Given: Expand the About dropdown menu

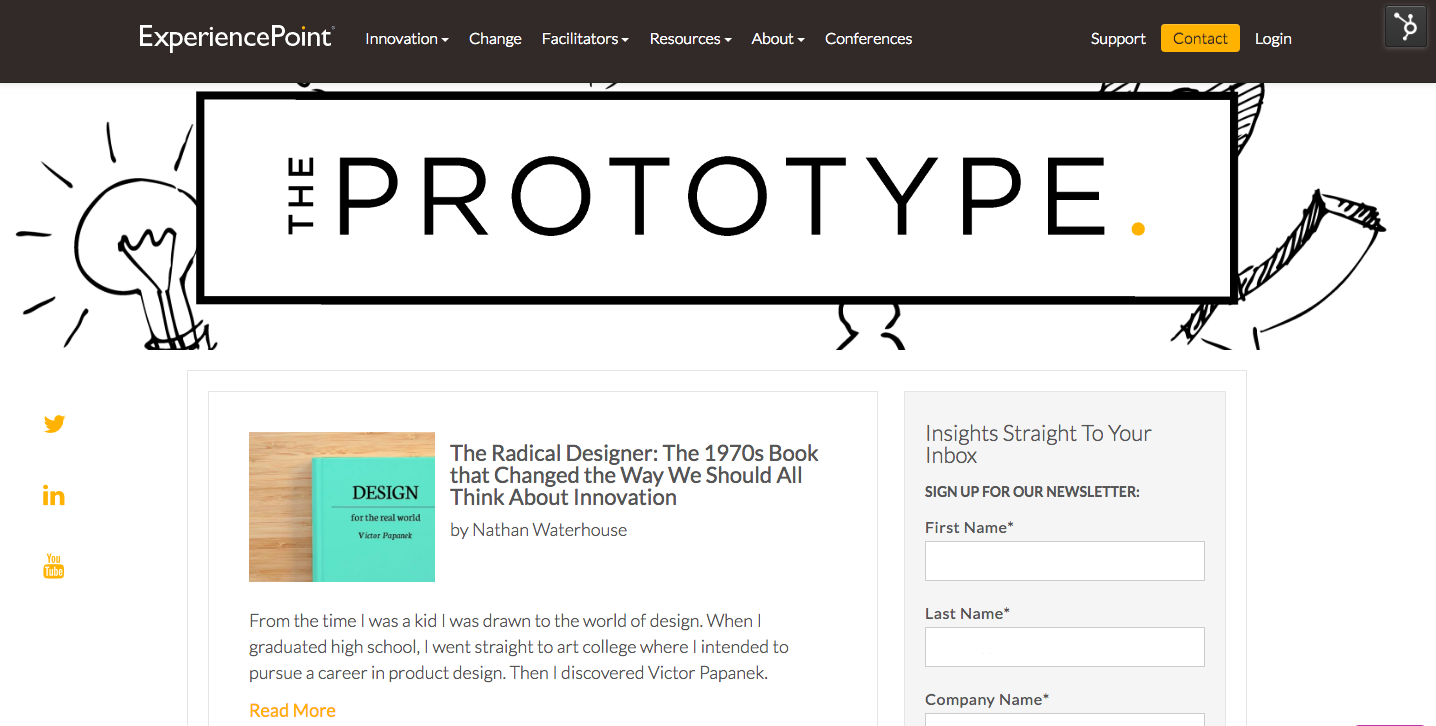Looking at the screenshot, I should 778,39.
